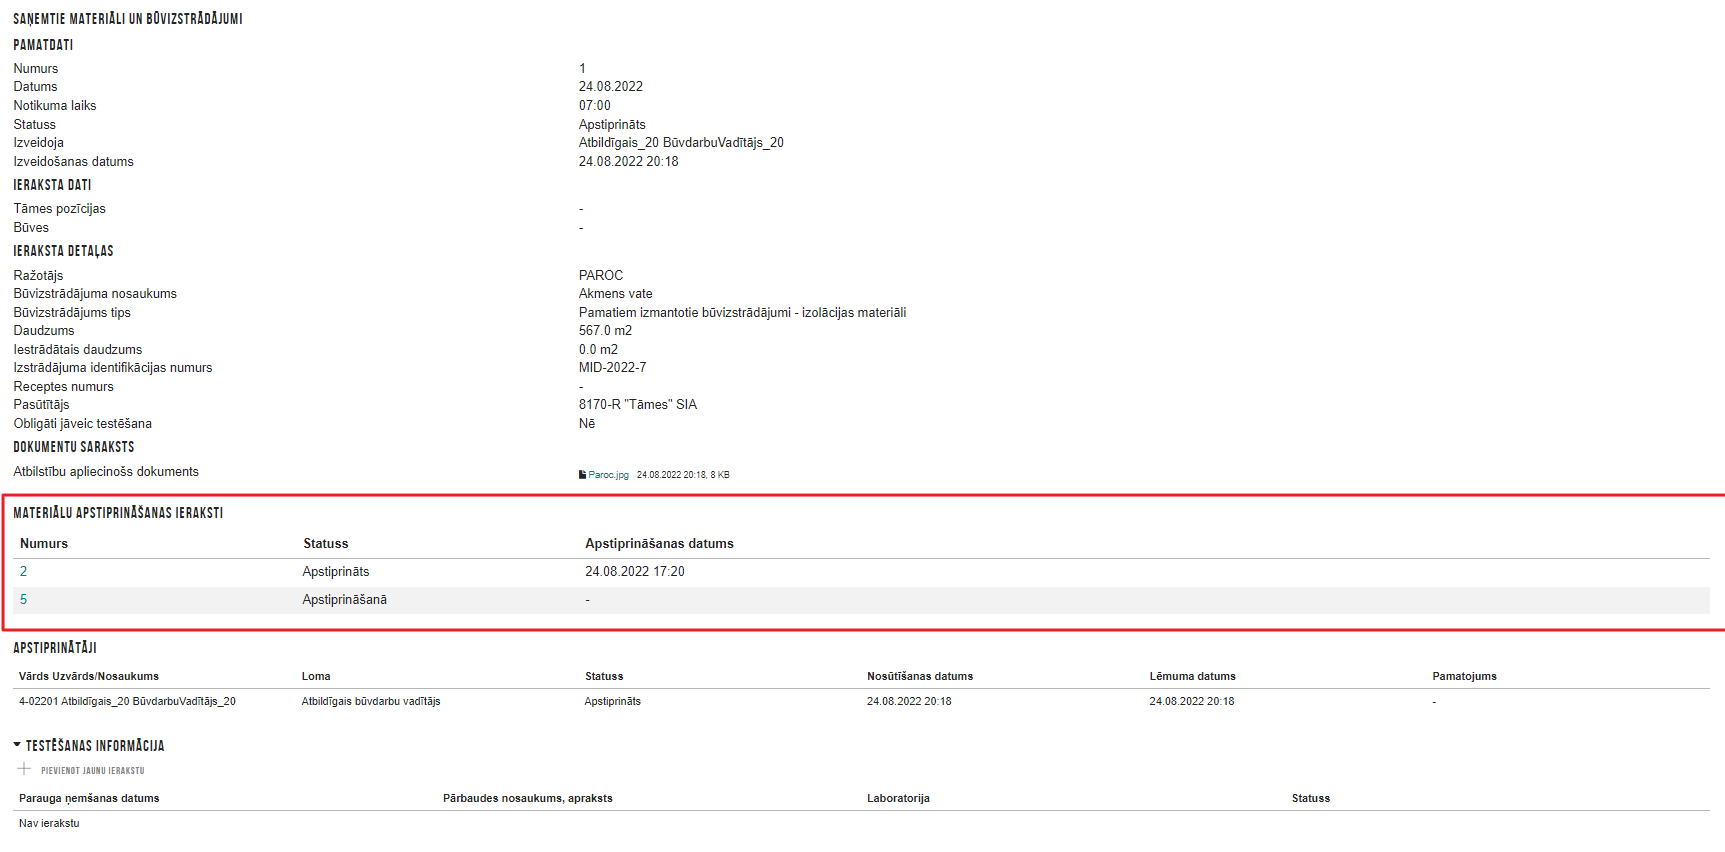Select the 07:00 event time value
The height and width of the screenshot is (852, 1725).
click(x=595, y=106)
